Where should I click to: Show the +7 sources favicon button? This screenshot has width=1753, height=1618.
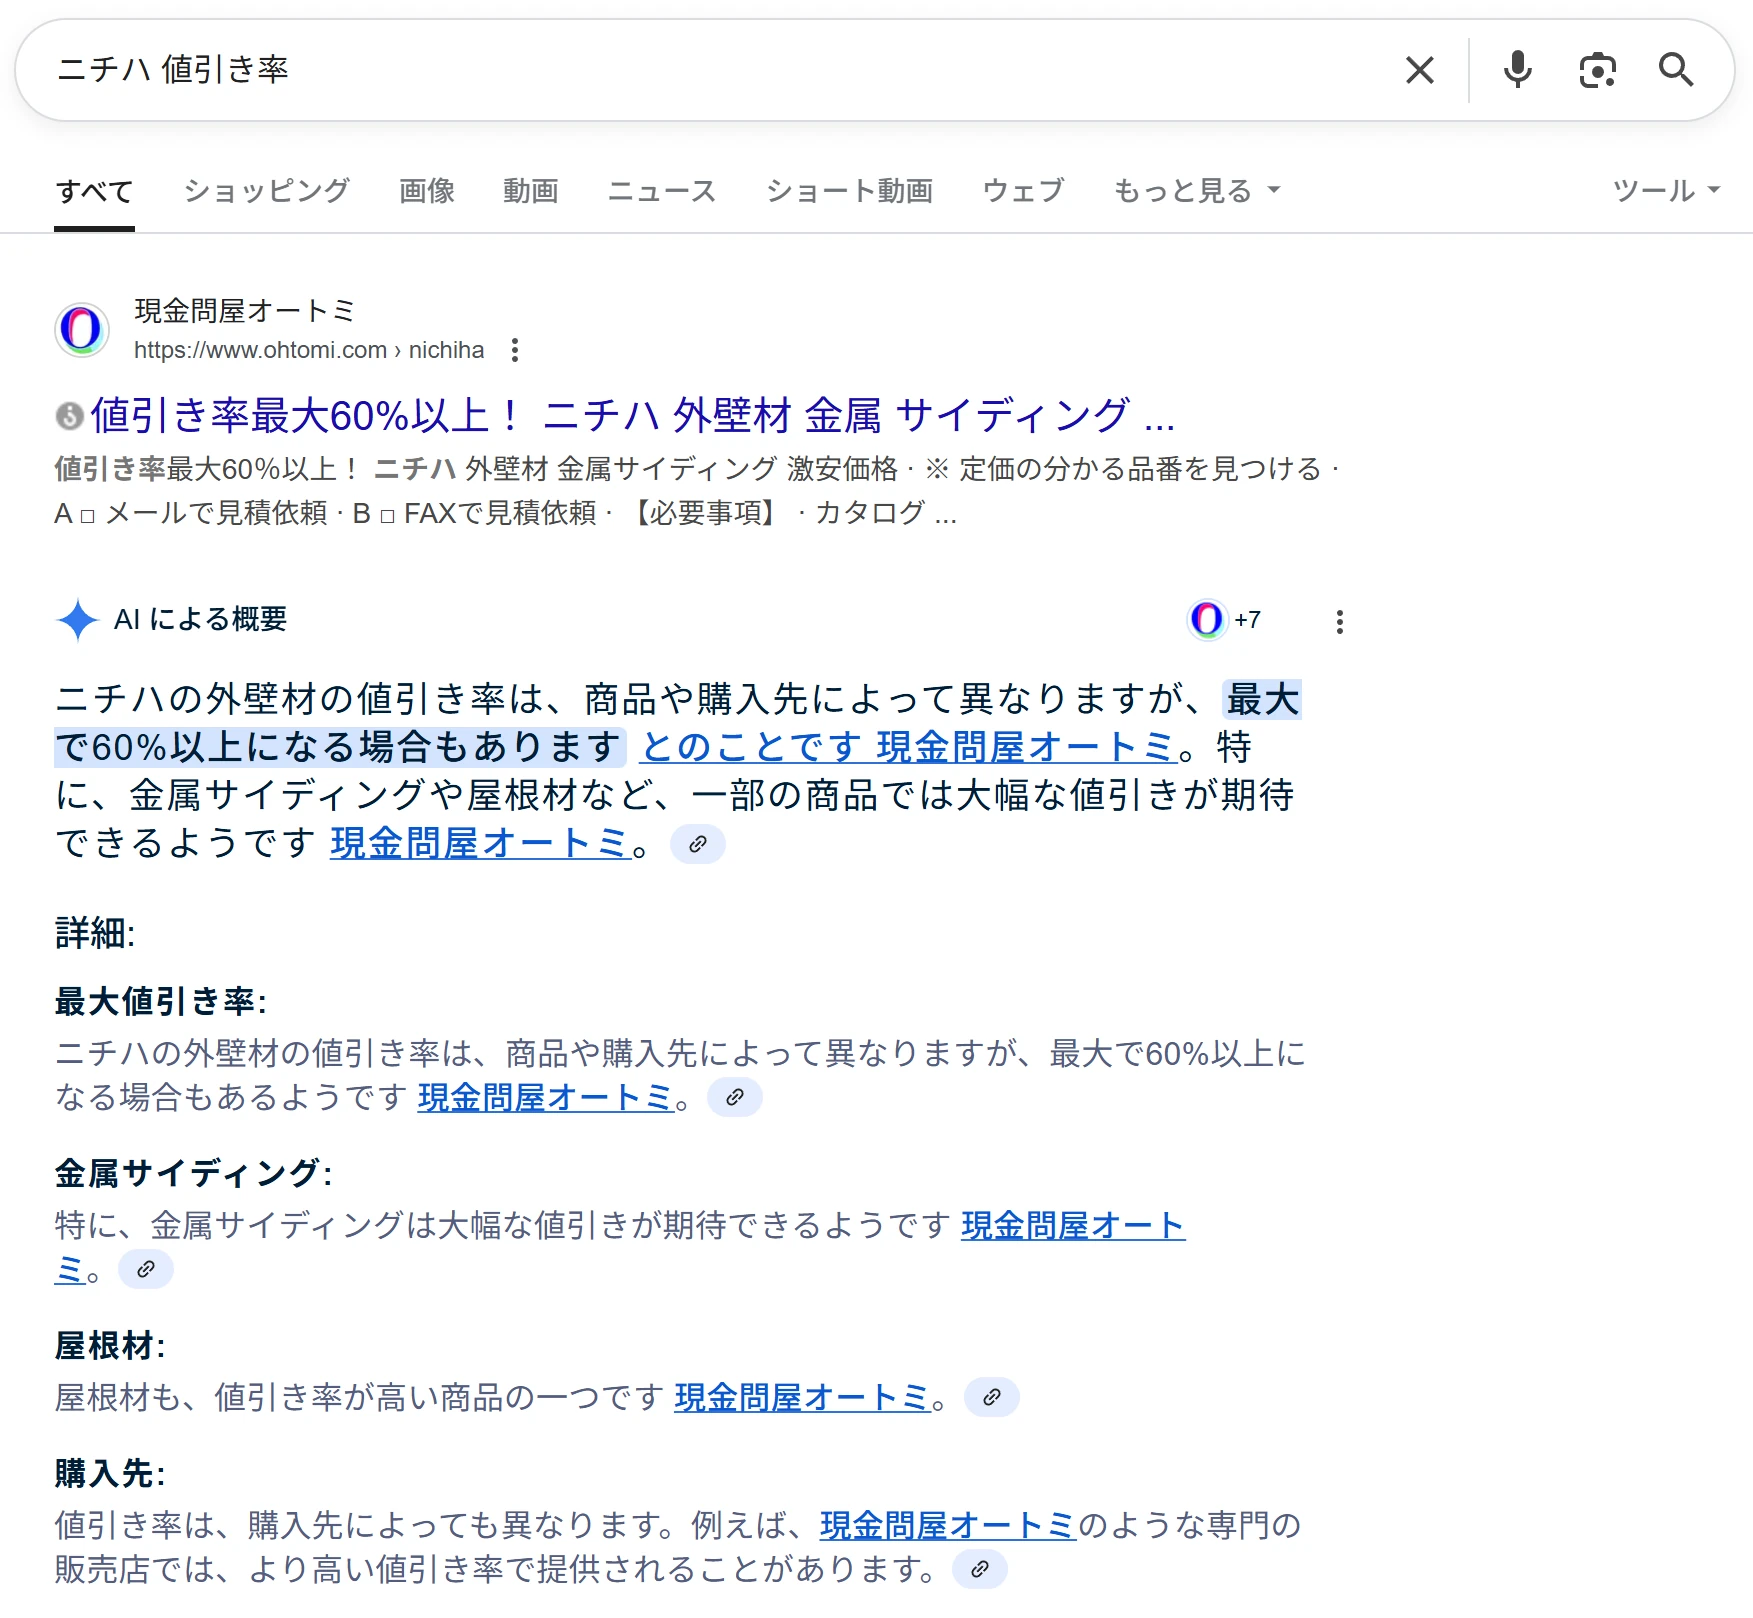tap(1224, 620)
